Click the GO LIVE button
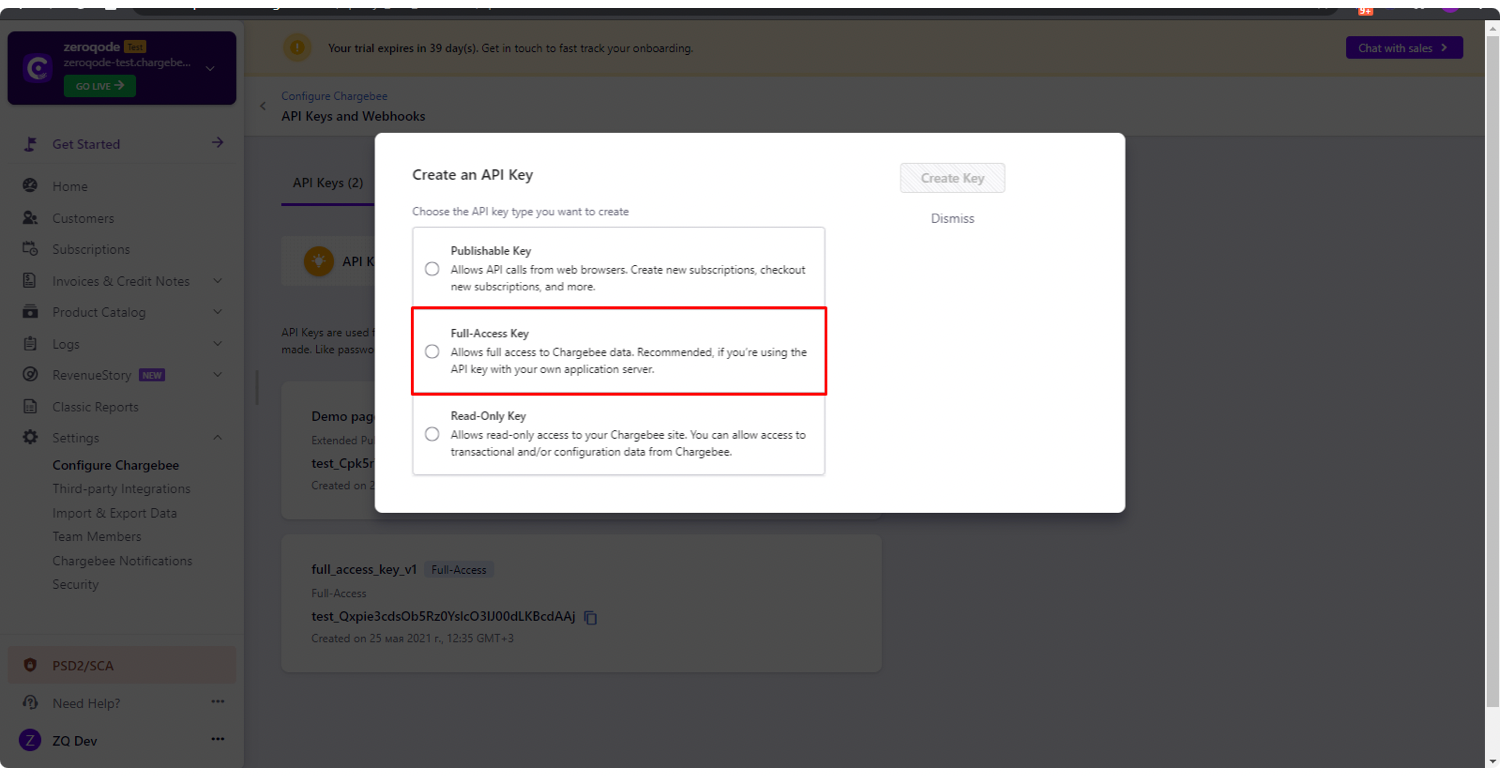Viewport: 1500px width, 776px height. tap(100, 86)
